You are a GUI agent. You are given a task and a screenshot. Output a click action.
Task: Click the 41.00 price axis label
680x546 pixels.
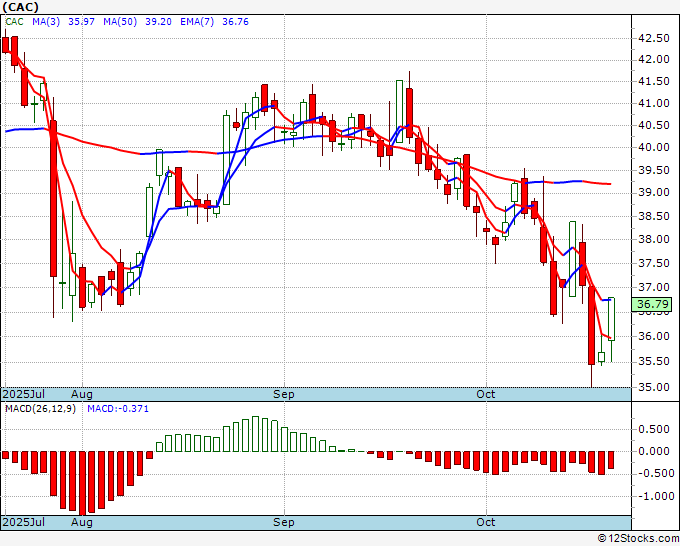[654, 103]
